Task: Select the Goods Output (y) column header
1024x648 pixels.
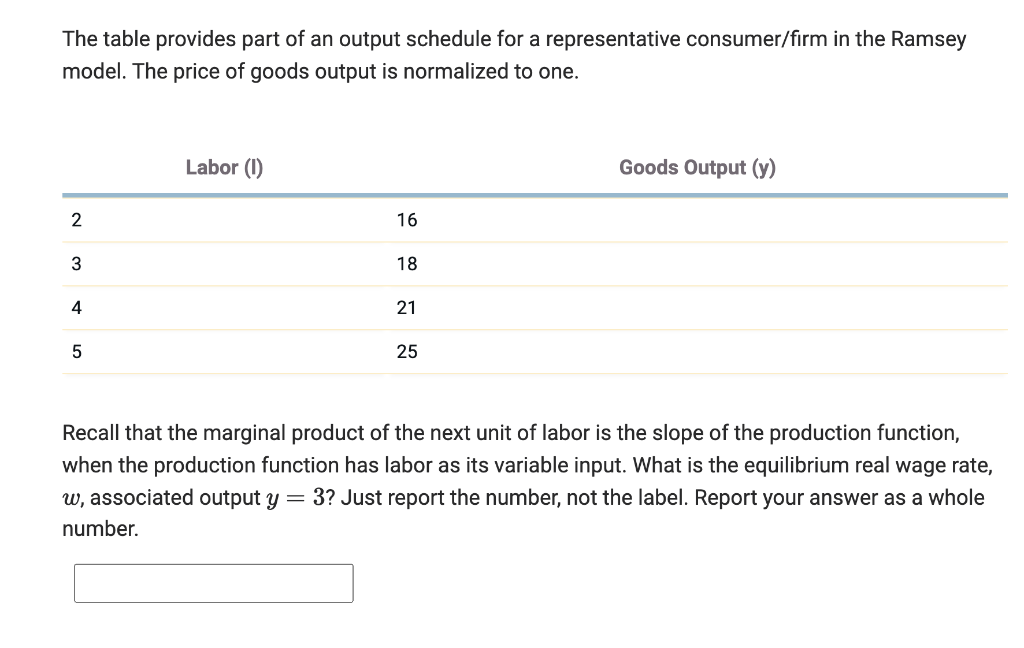Action: click(x=696, y=167)
